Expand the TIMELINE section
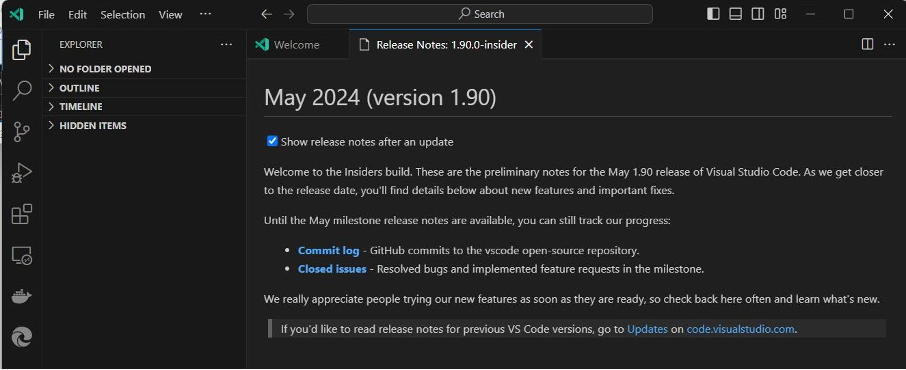Viewport: 906px width, 370px height. click(x=144, y=106)
